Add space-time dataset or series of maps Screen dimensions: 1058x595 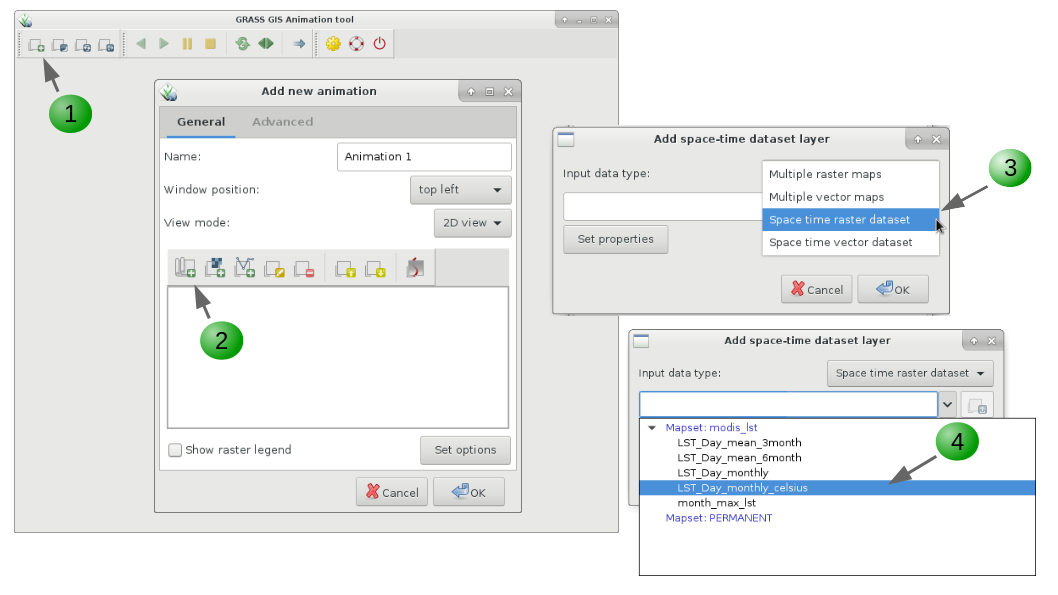point(185,268)
